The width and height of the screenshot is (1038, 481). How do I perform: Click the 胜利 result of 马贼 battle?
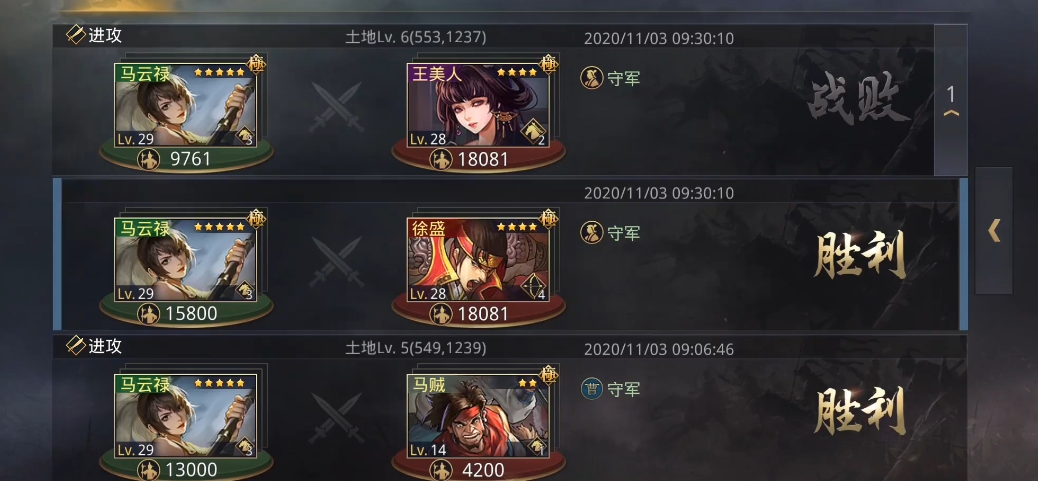(x=859, y=411)
